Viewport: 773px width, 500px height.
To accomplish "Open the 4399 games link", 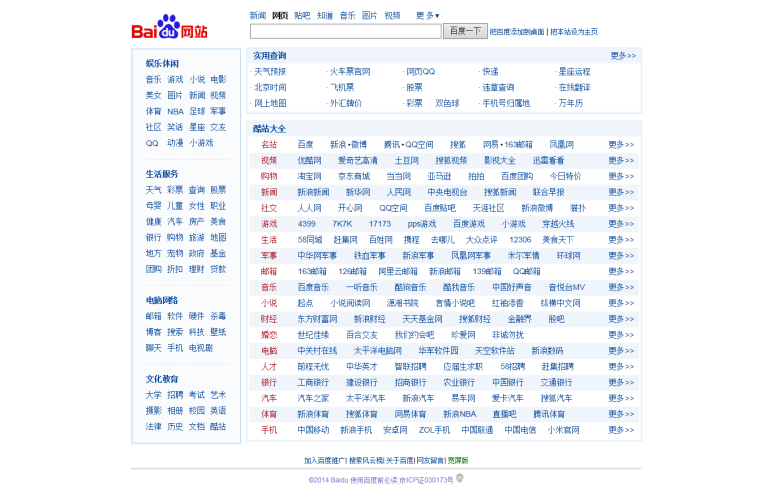I will [x=307, y=224].
